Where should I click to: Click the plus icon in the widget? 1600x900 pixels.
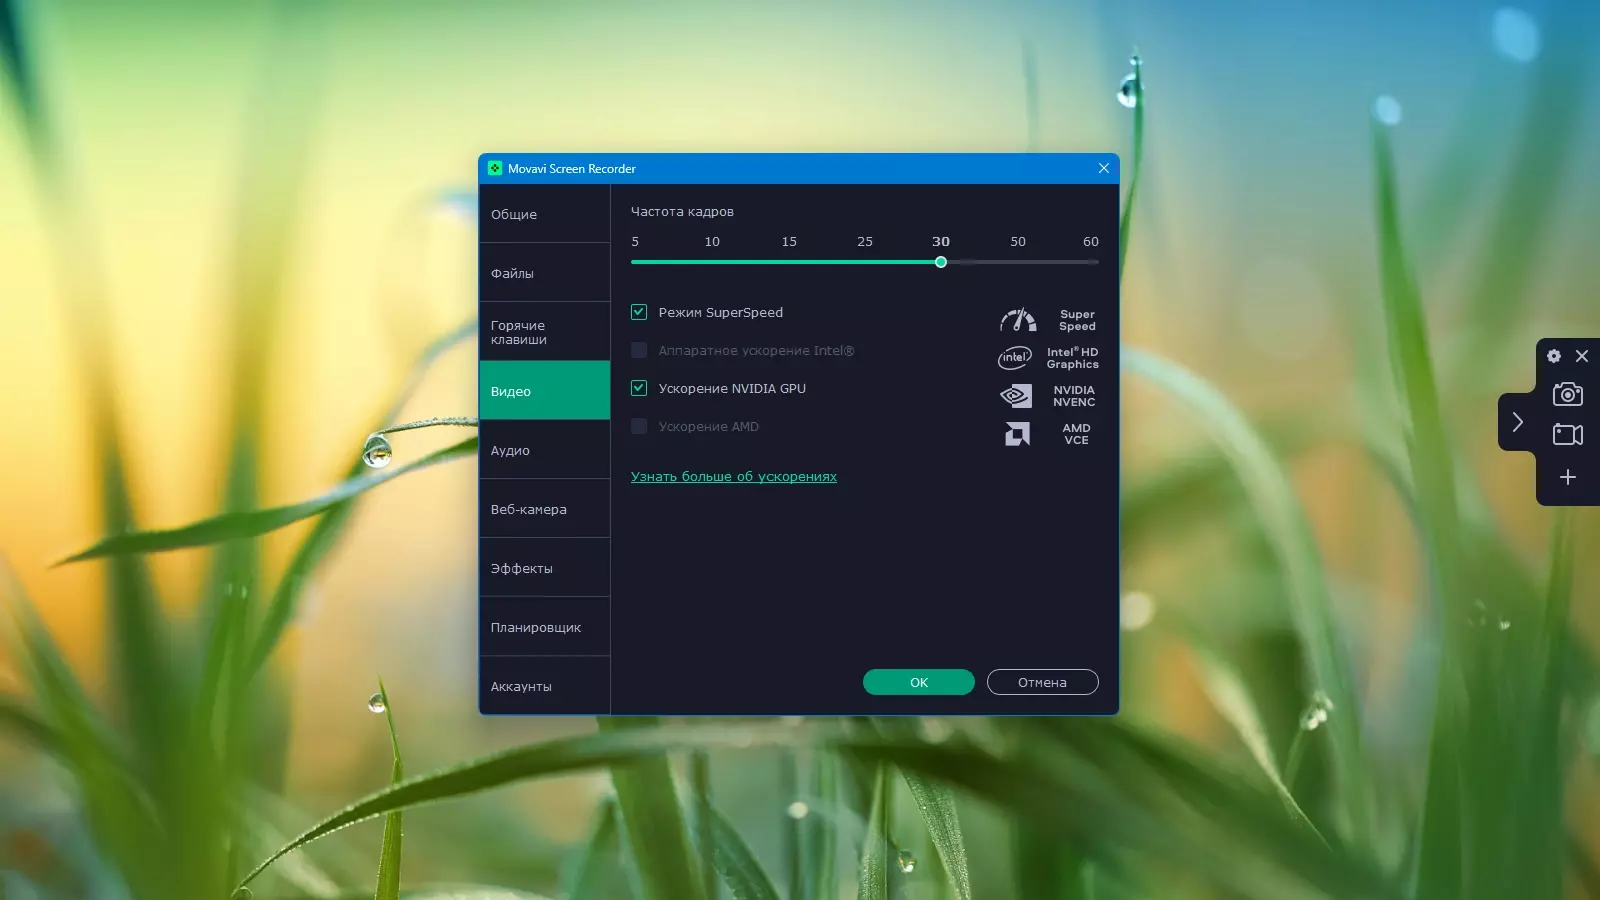[x=1568, y=477]
